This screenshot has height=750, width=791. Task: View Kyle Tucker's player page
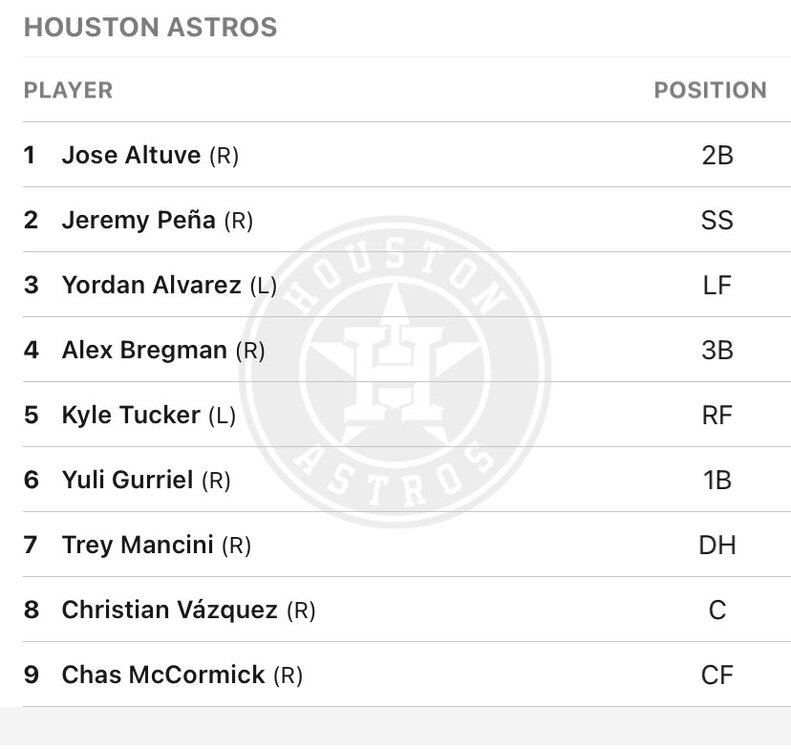coord(131,415)
